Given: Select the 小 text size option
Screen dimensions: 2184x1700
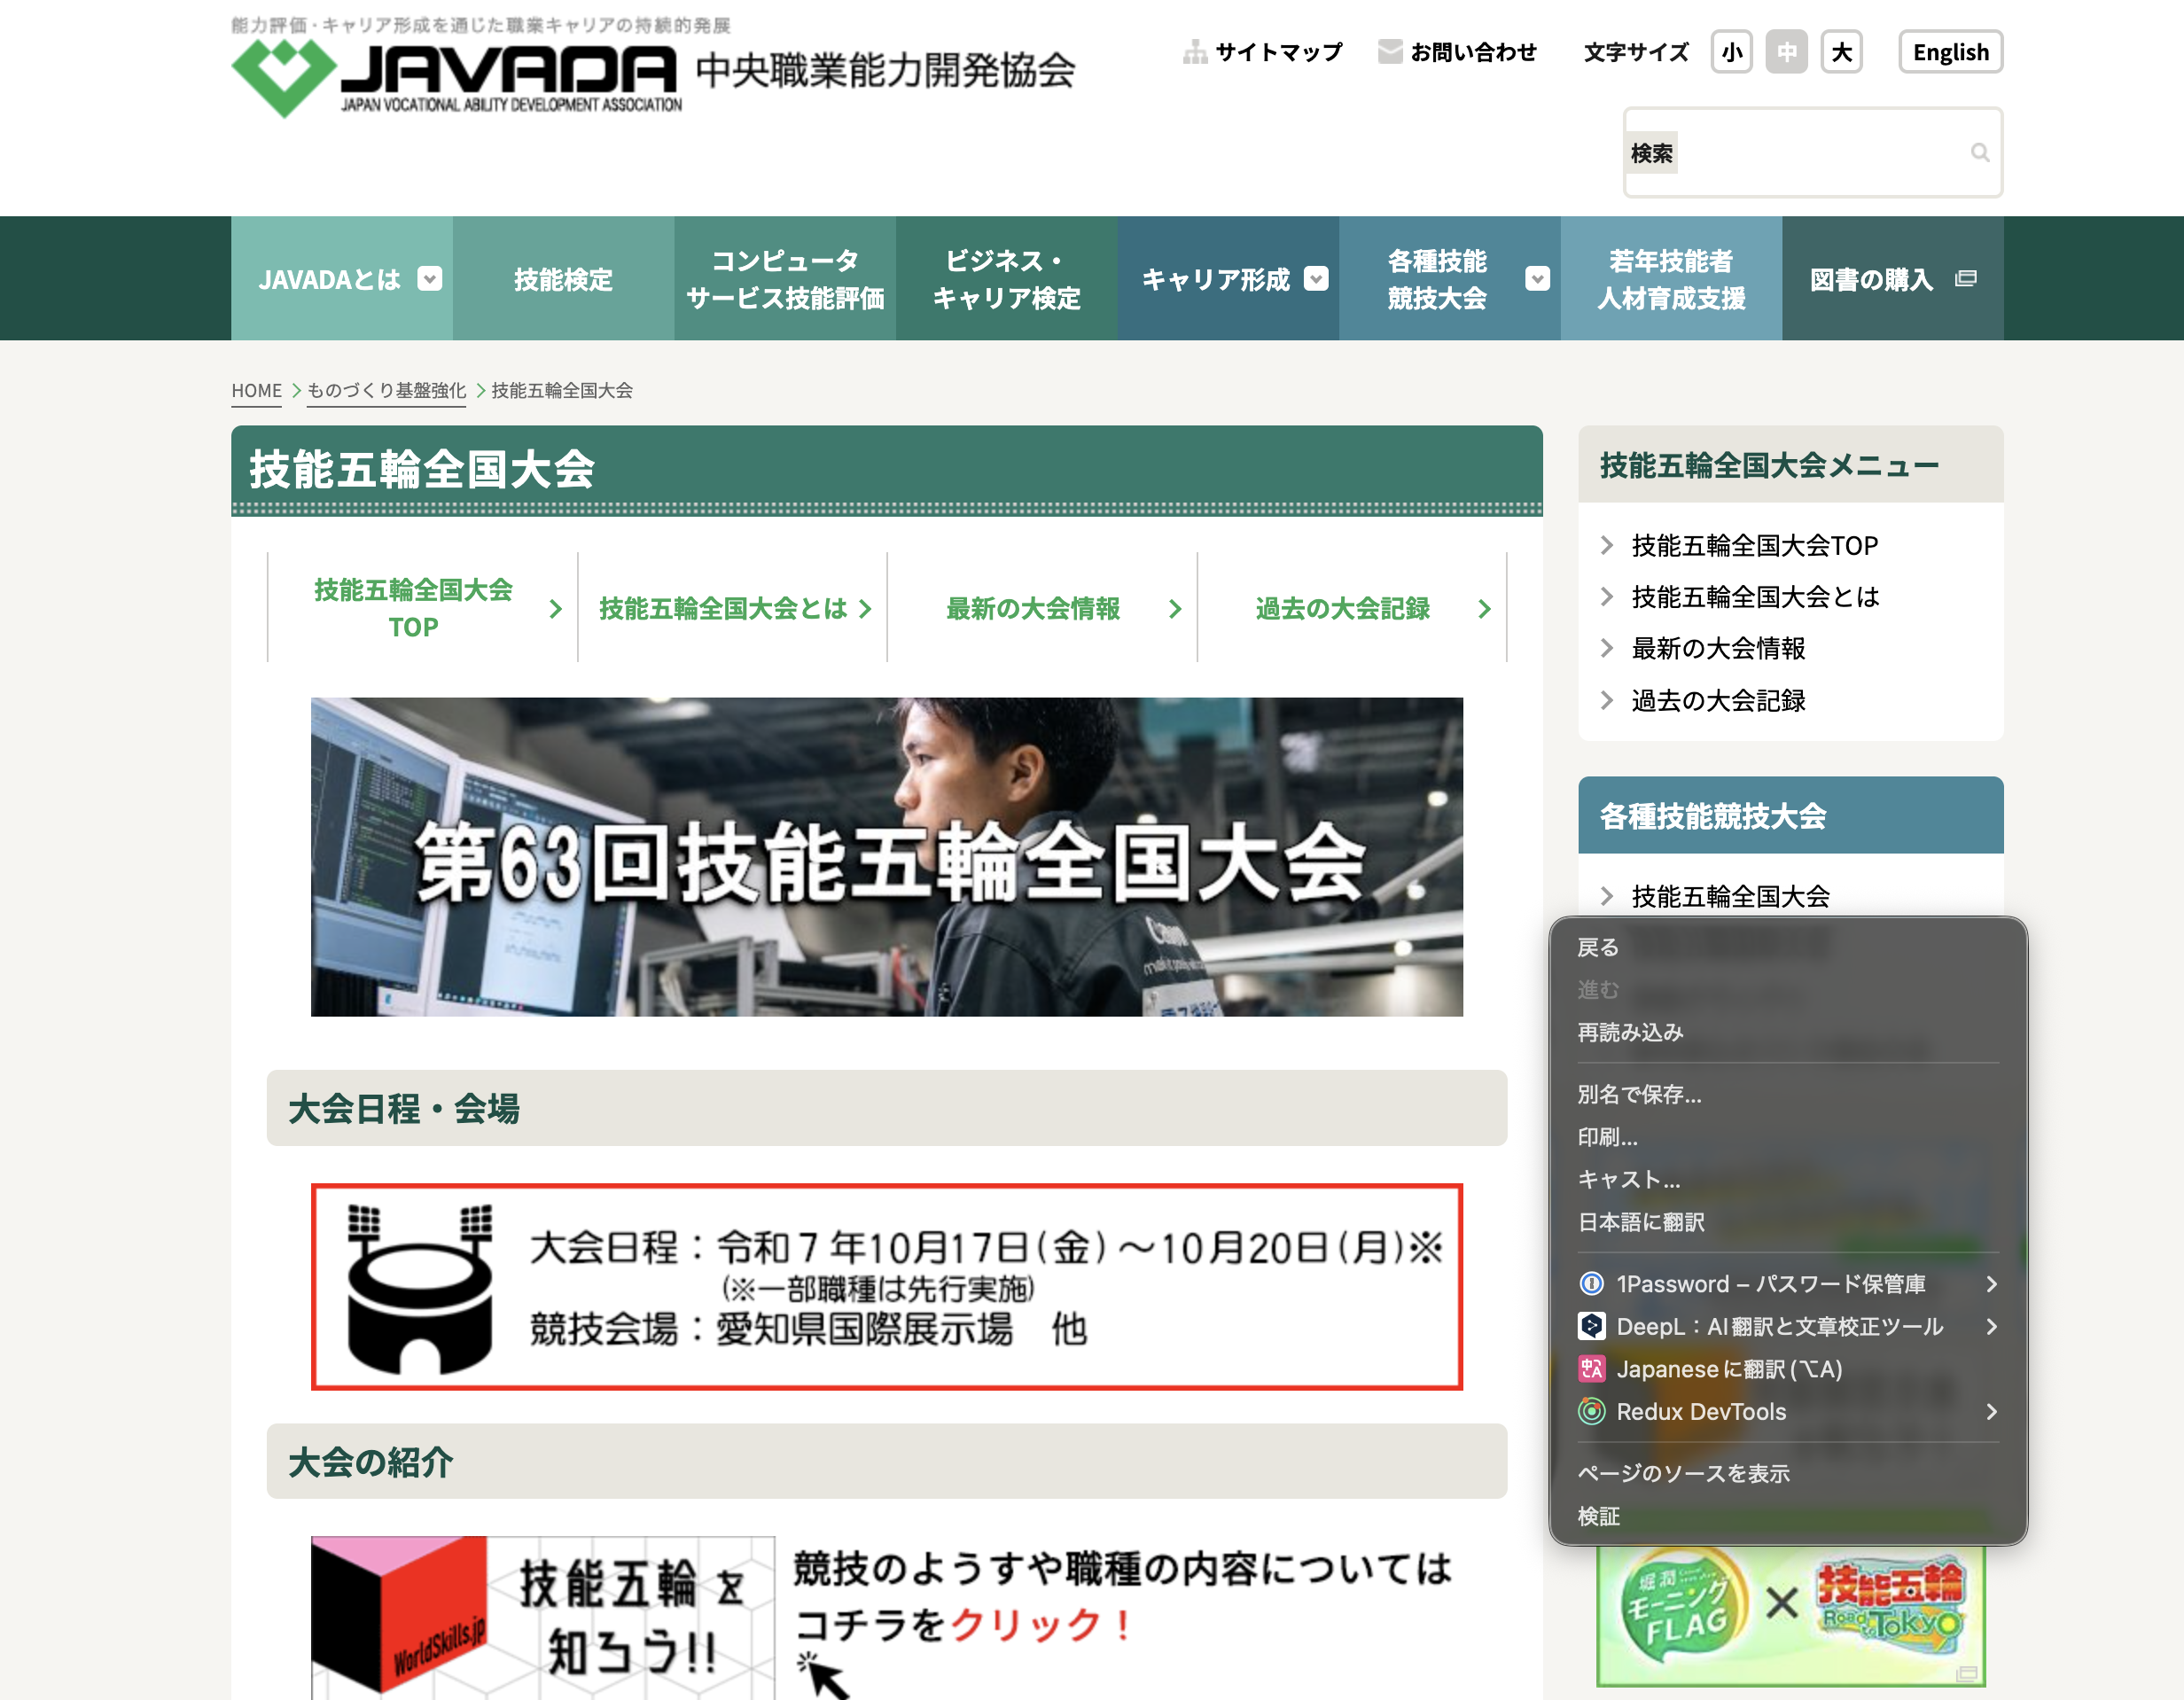Looking at the screenshot, I should coord(1731,52).
